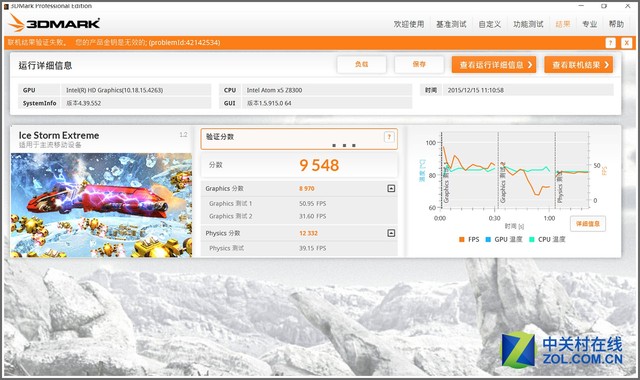Toggle FPS legend entry in chart
640x380 pixels.
click(x=469, y=239)
